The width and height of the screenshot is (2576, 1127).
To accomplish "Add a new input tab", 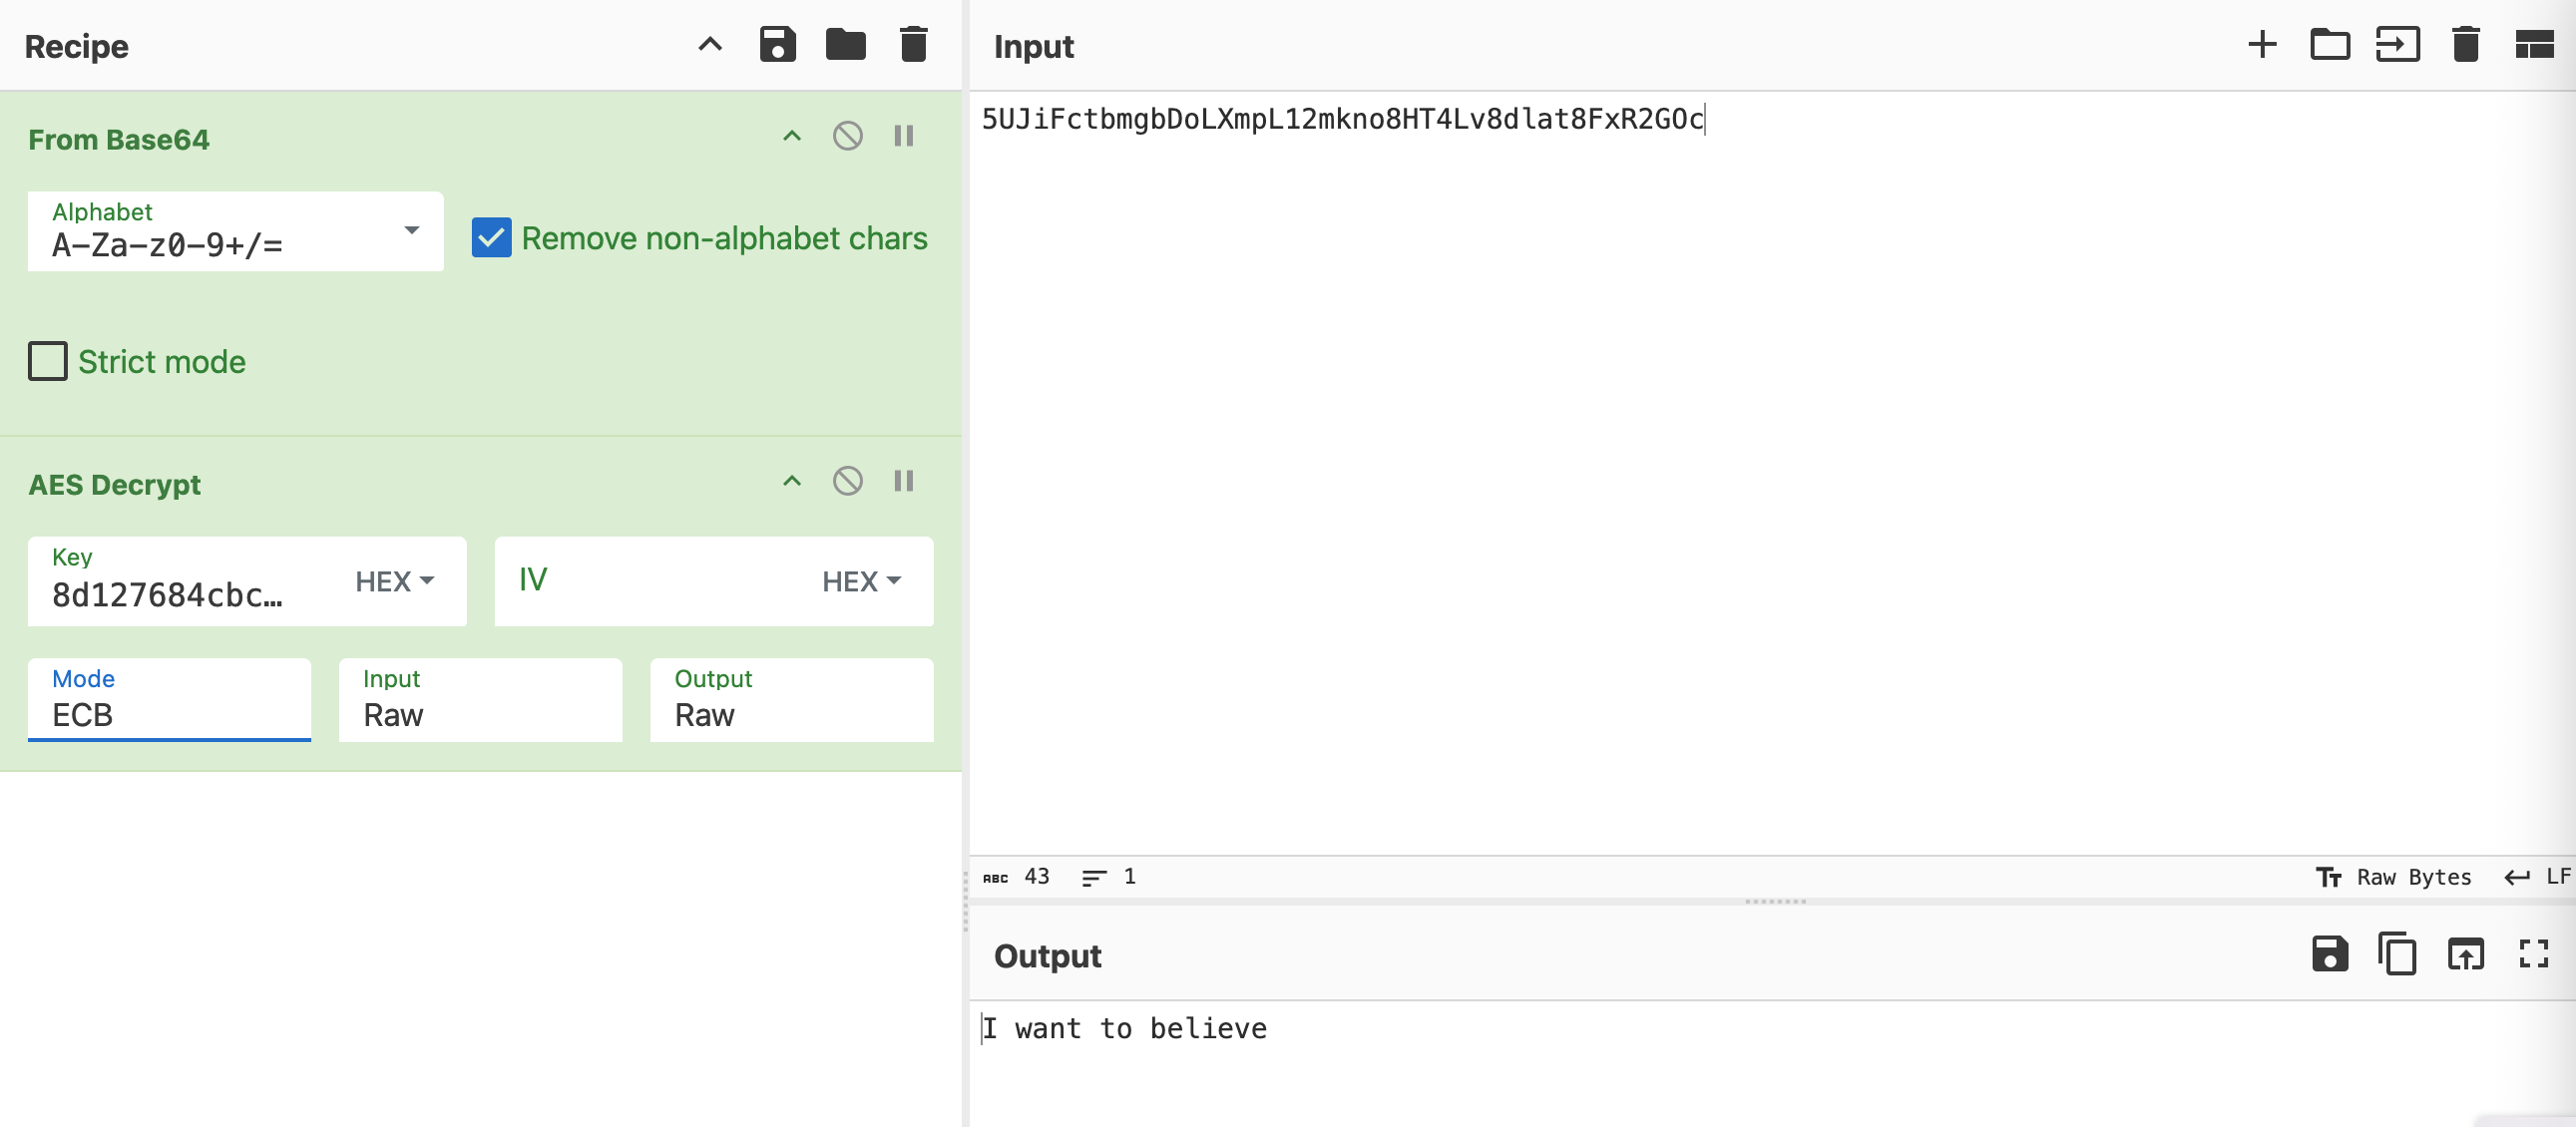I will point(2261,45).
